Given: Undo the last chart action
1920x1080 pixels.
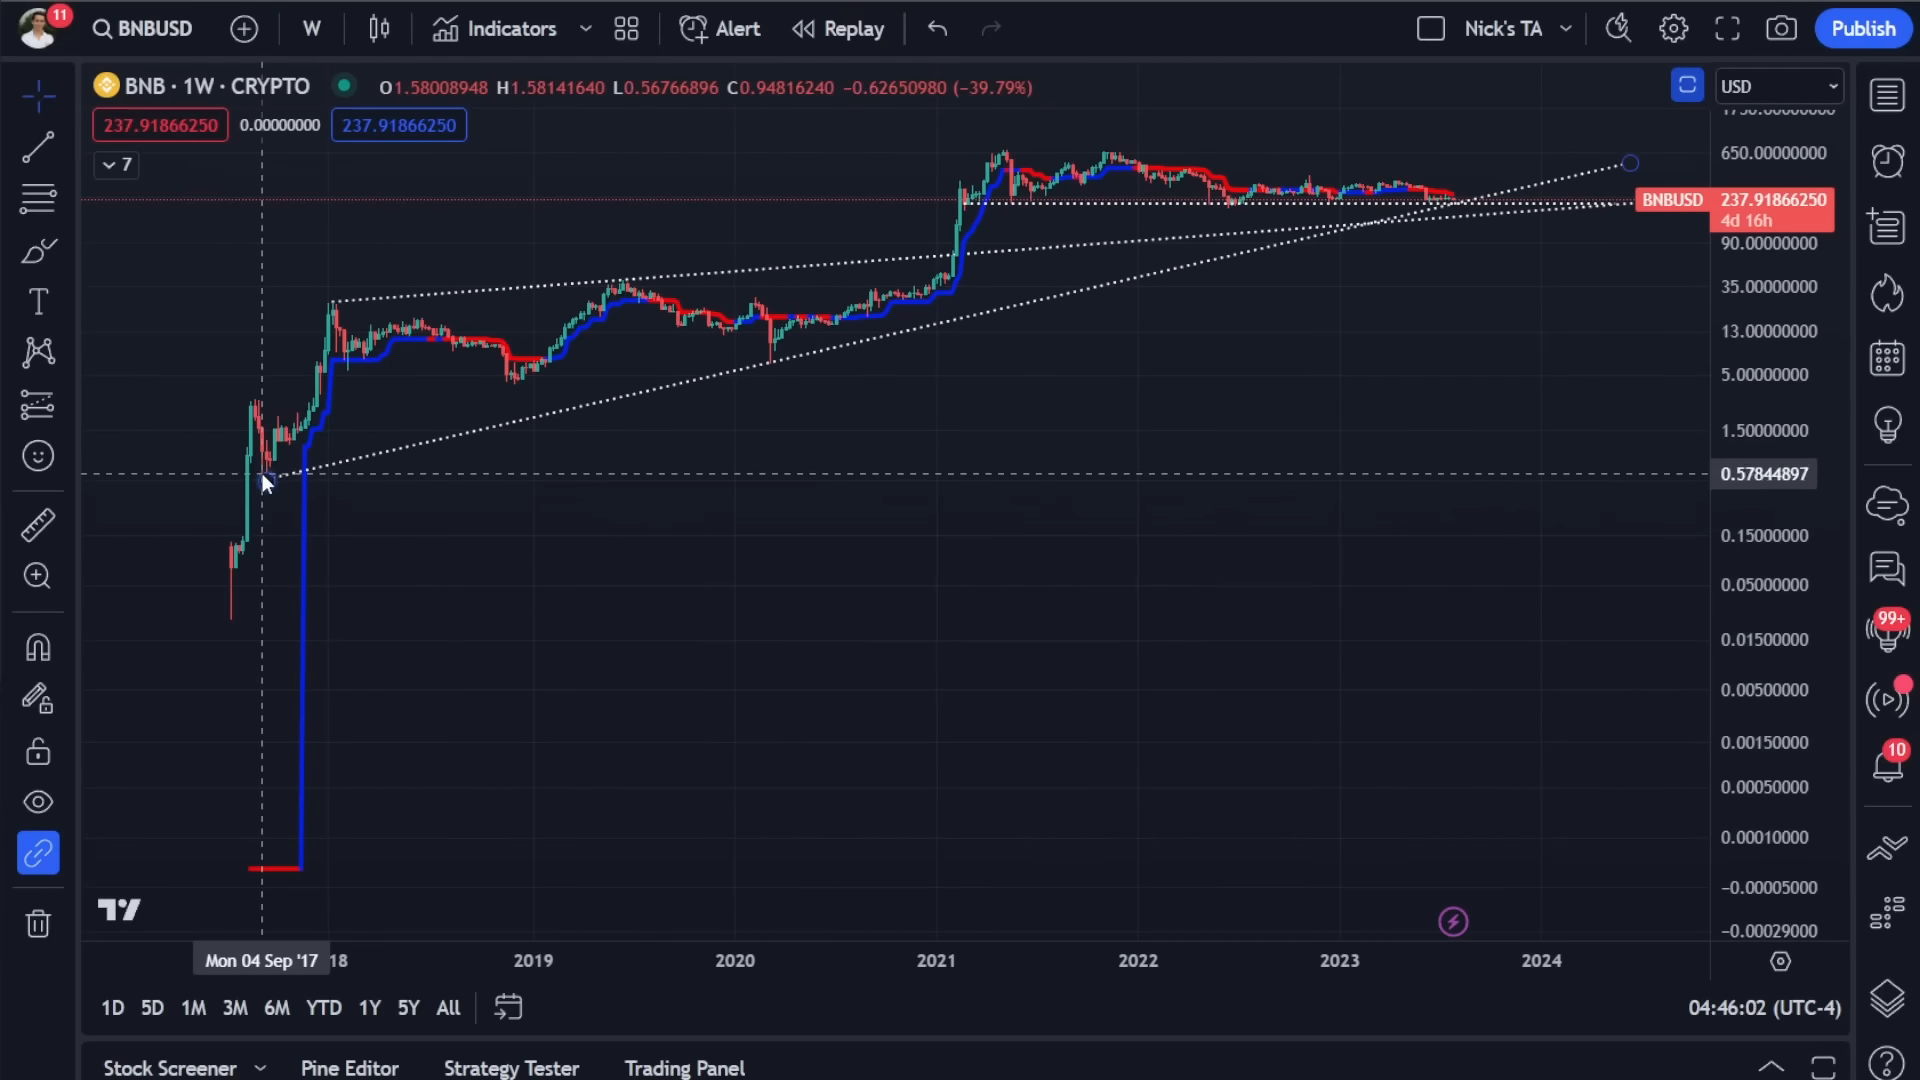Looking at the screenshot, I should click(x=937, y=29).
